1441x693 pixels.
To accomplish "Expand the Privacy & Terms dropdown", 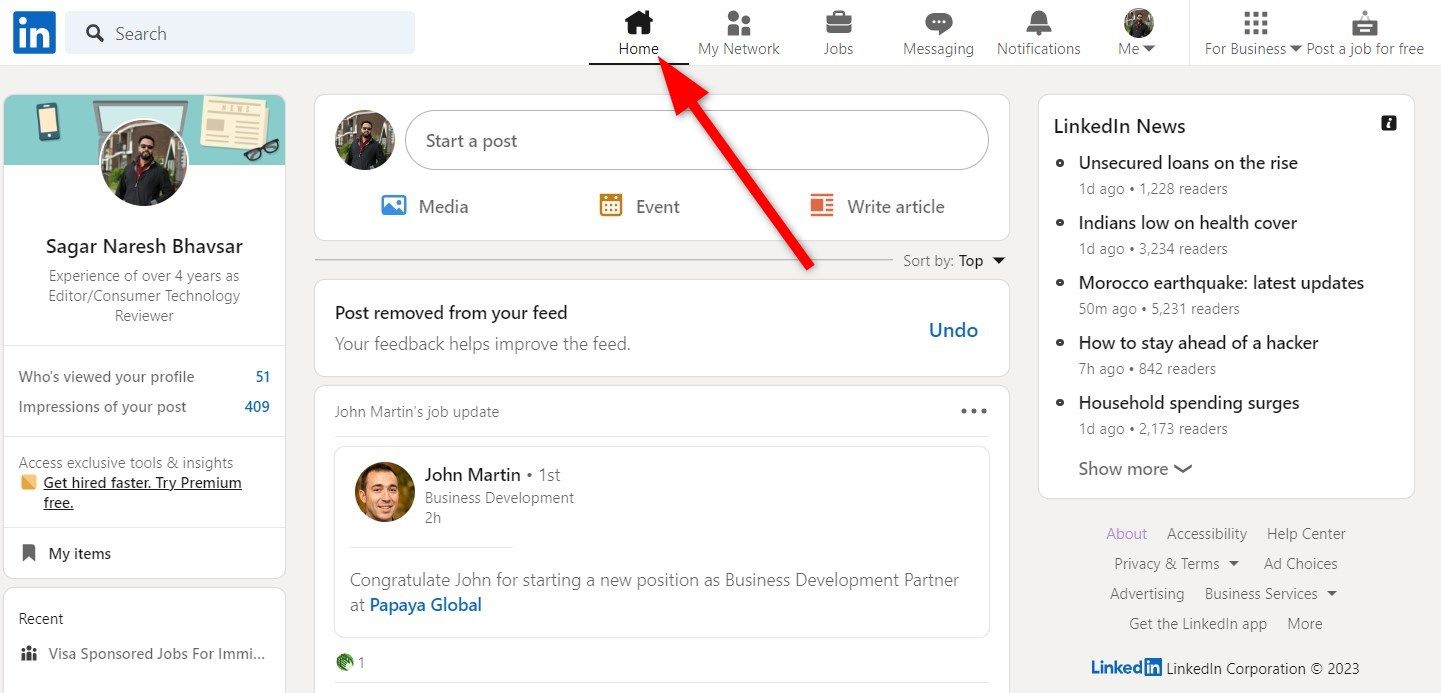I will click(1177, 564).
